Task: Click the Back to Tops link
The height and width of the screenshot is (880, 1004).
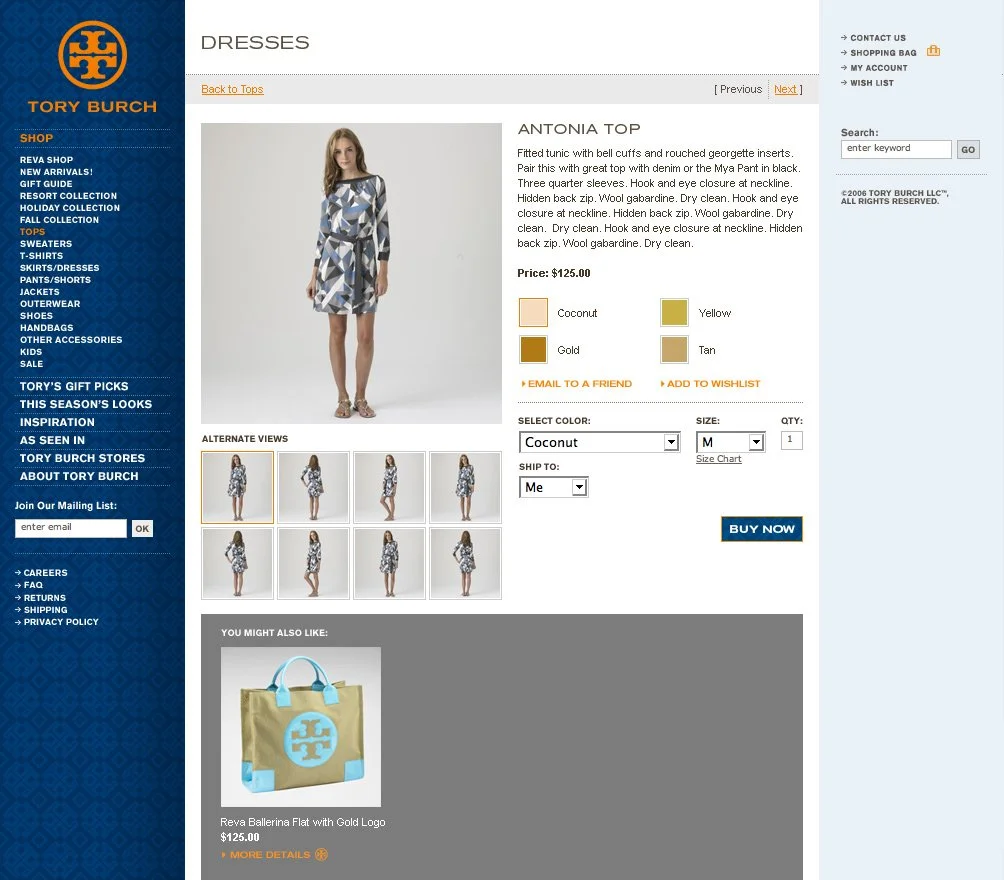Action: 232,89
